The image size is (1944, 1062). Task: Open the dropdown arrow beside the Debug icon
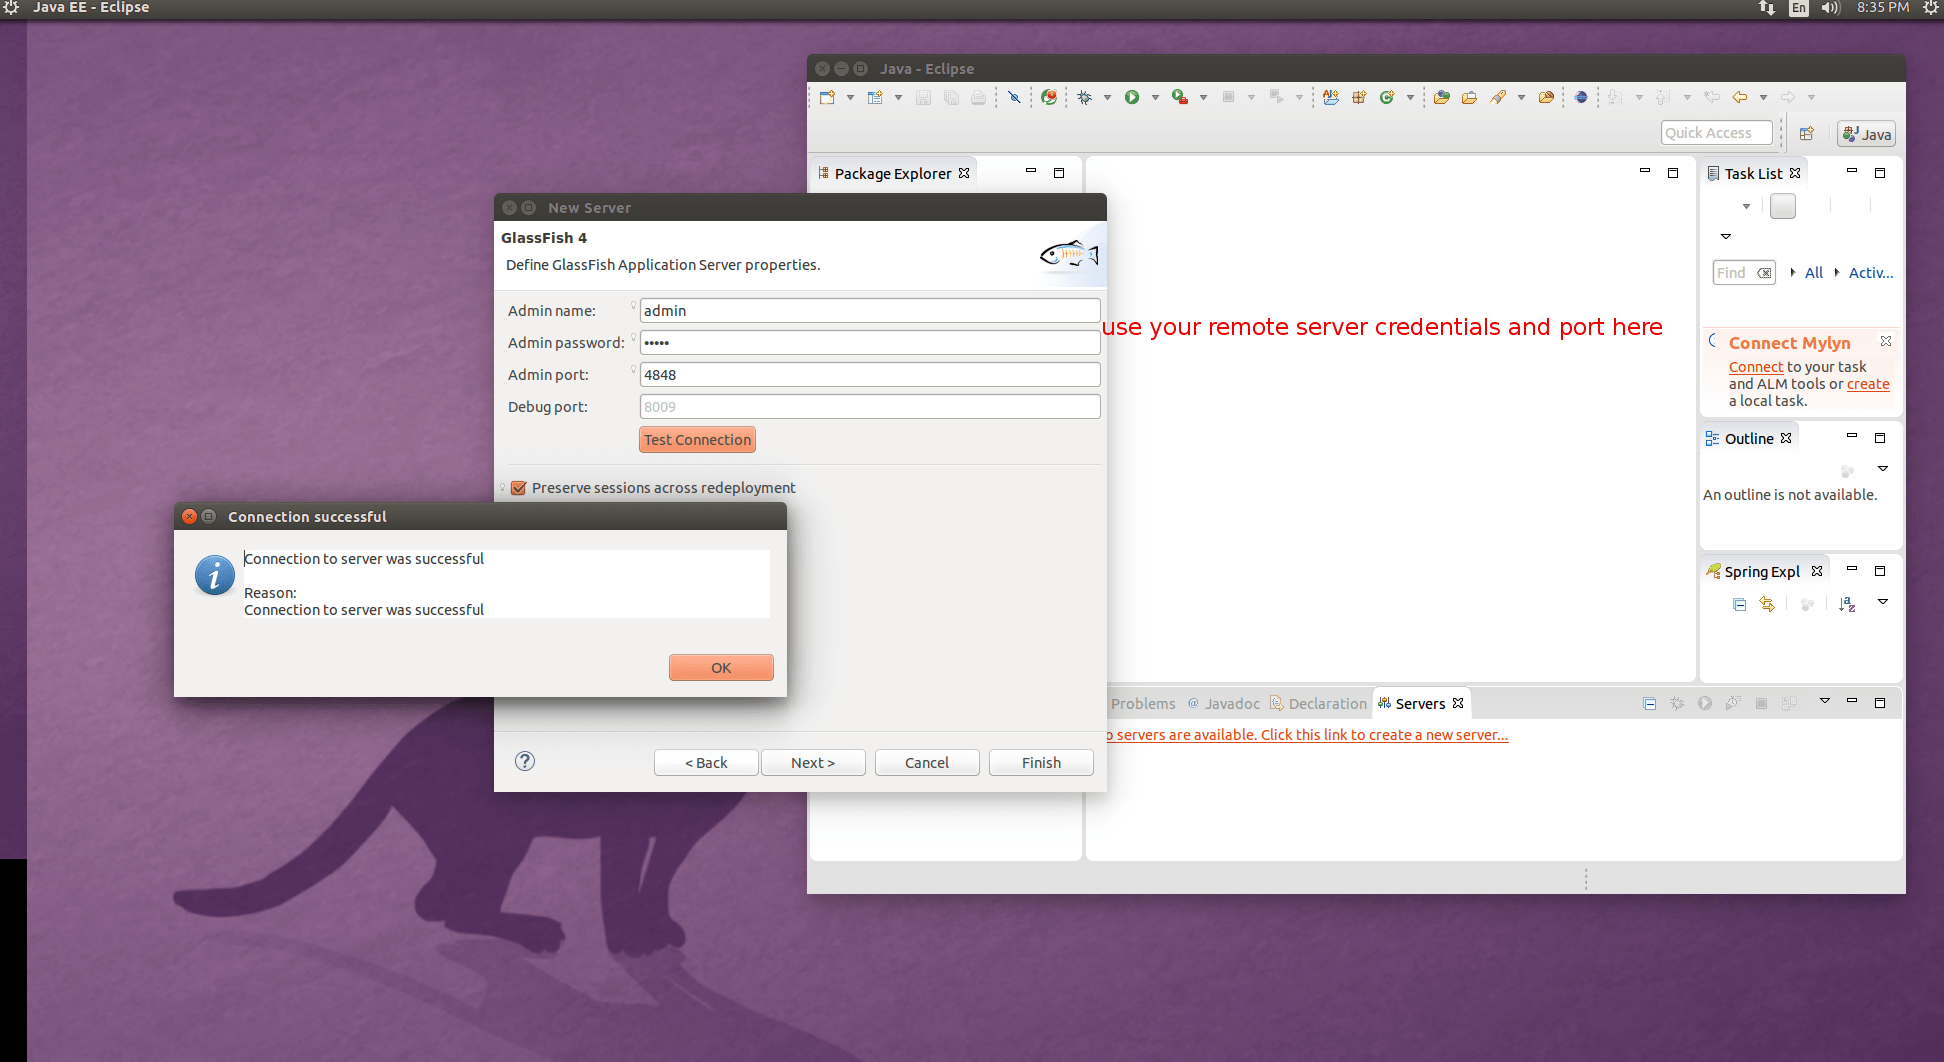click(1107, 97)
